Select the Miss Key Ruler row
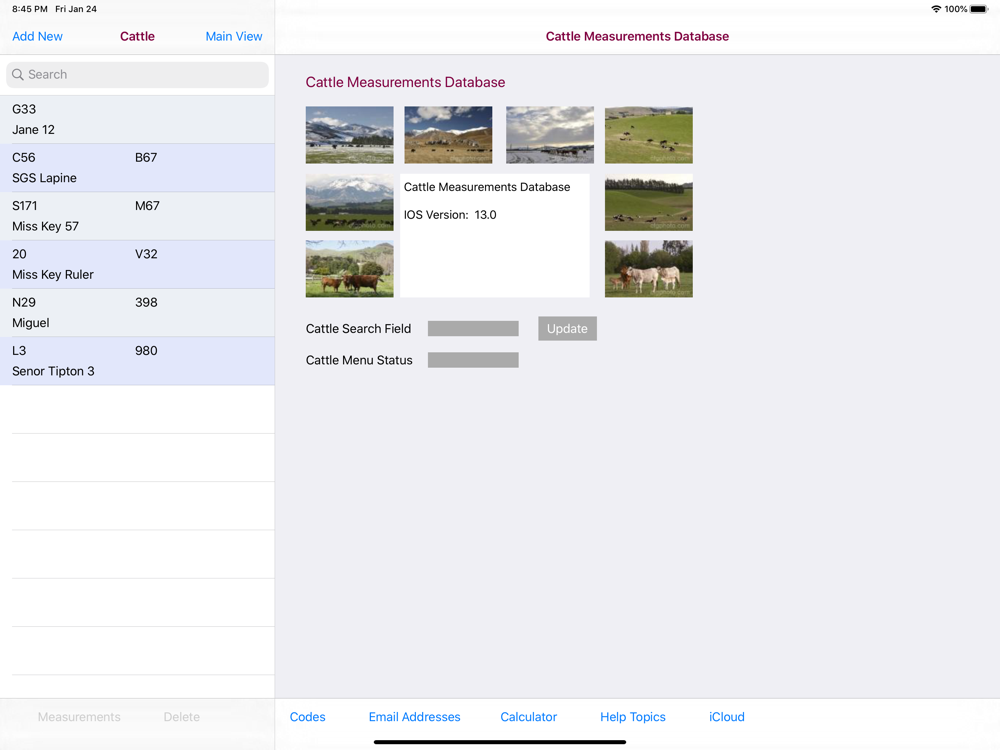This screenshot has width=1000, height=750. (137, 265)
